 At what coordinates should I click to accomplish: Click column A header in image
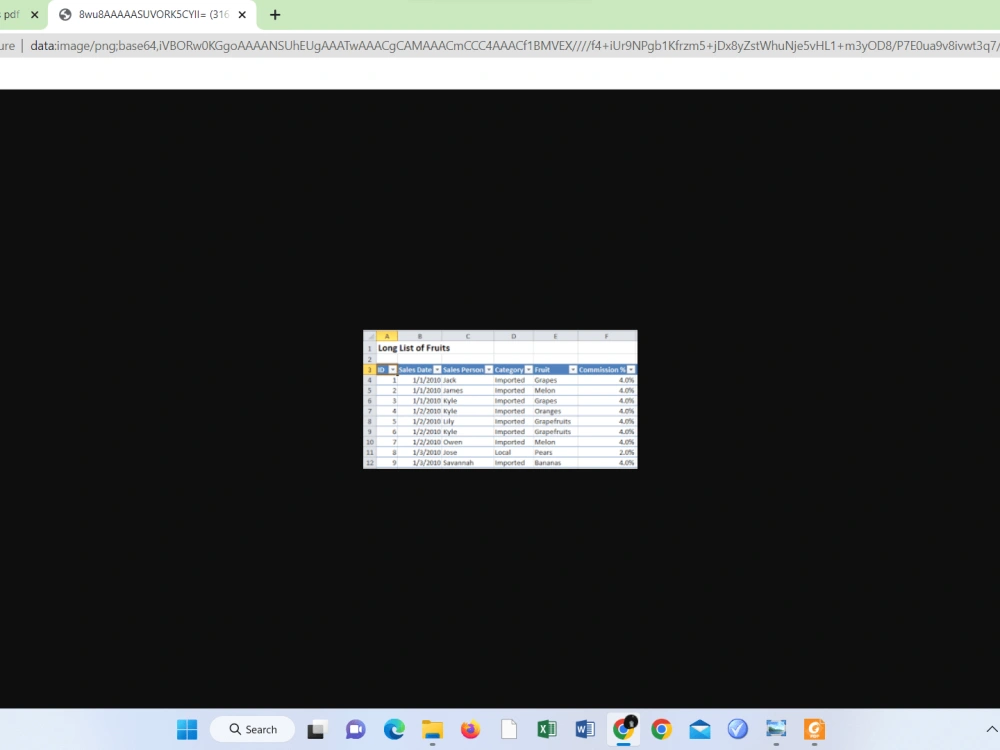(386, 336)
